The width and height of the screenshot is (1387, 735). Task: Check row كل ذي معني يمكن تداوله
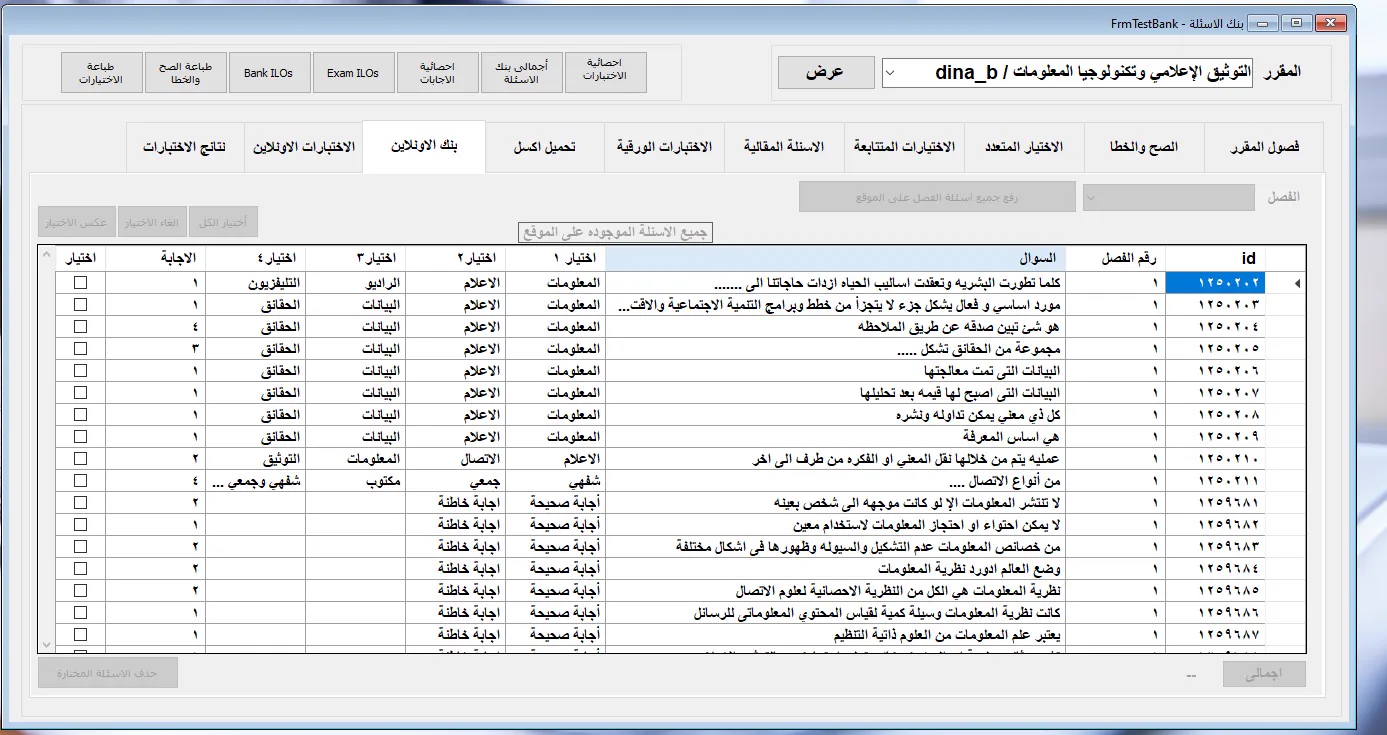click(80, 415)
